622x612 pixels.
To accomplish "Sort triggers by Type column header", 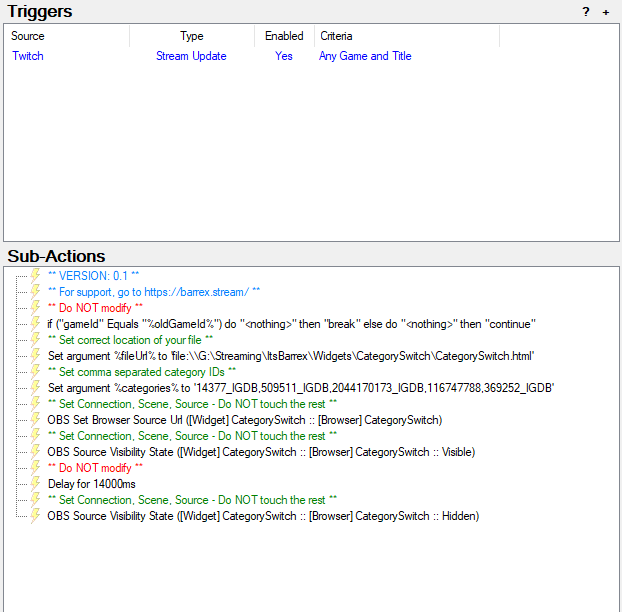I will 191,36.
